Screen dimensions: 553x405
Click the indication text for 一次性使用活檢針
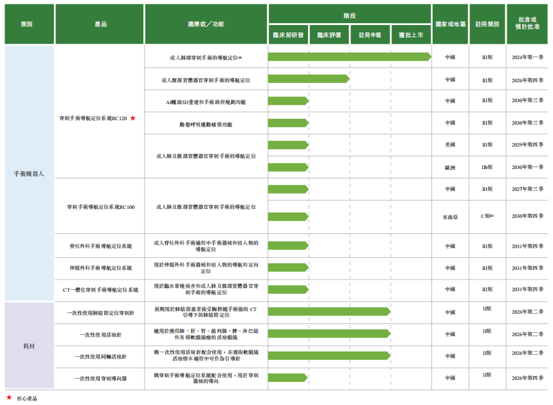point(206,334)
